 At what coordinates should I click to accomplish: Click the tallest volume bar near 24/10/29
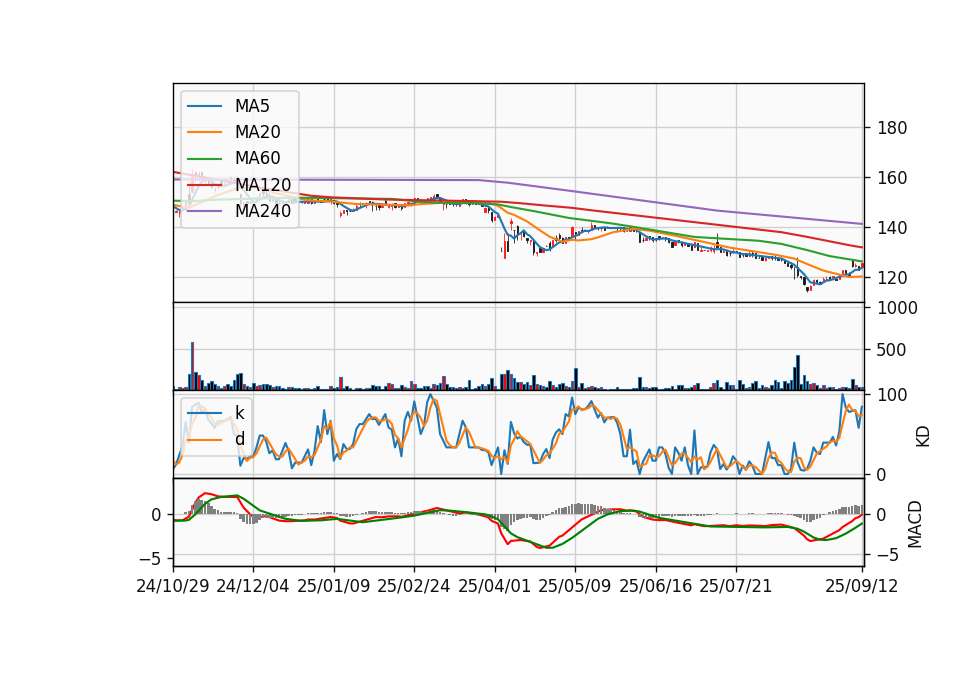tap(192, 366)
